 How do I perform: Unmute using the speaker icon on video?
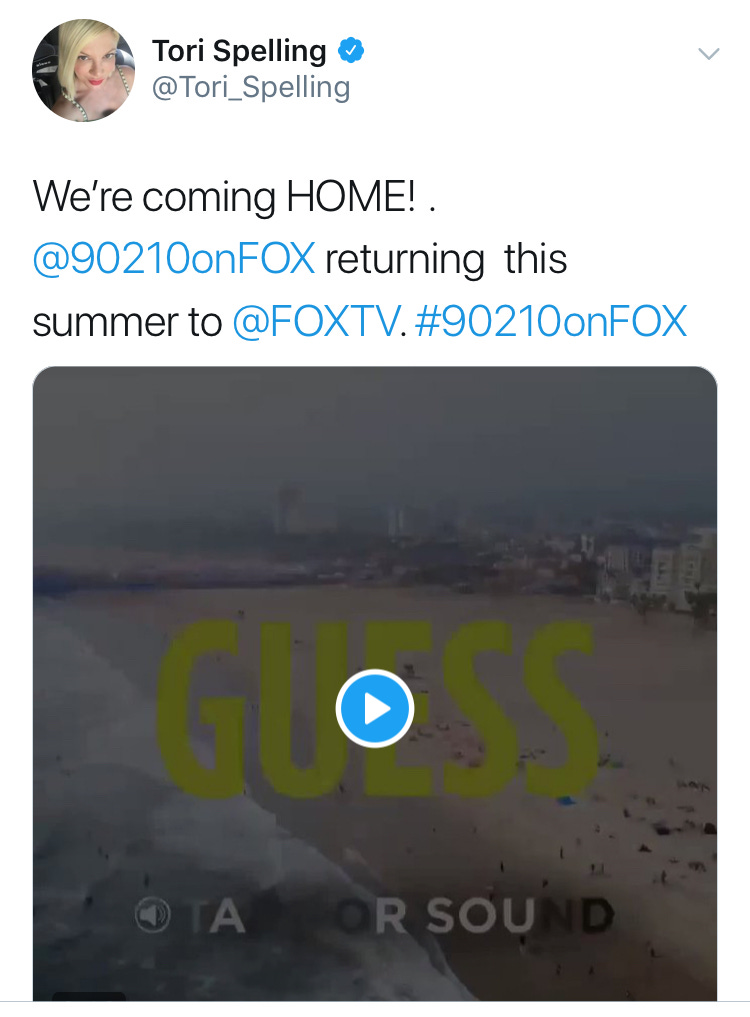(152, 915)
